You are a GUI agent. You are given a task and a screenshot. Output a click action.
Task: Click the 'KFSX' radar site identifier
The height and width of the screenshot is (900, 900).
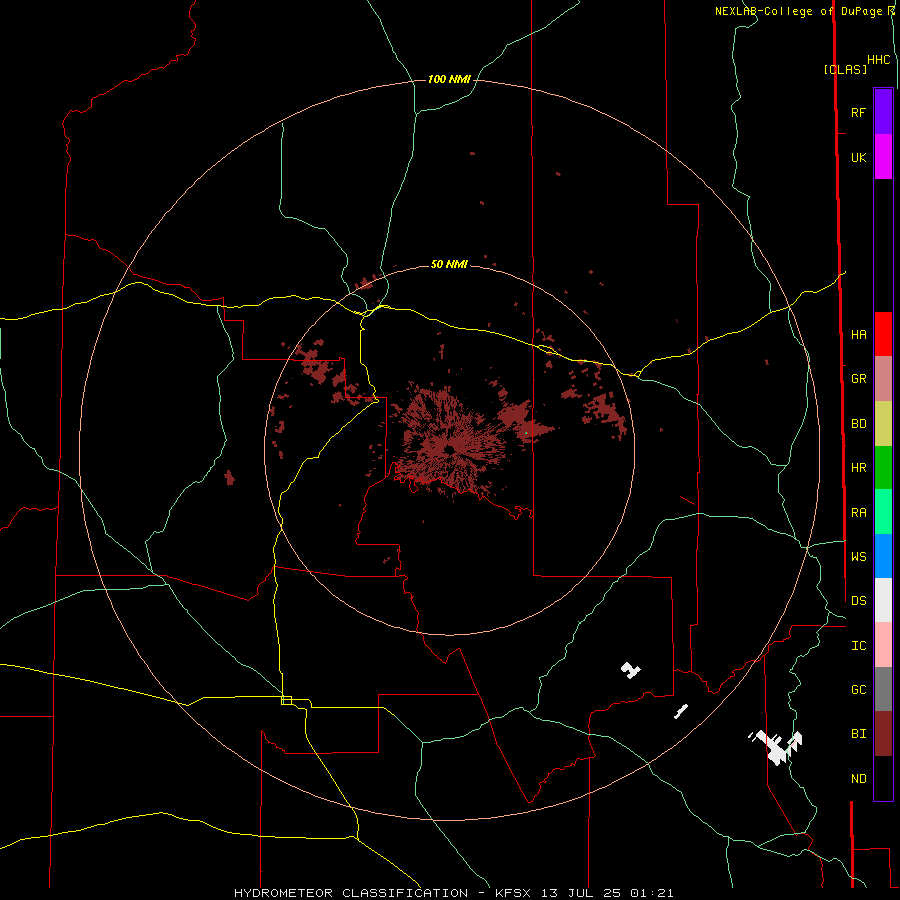(x=513, y=893)
